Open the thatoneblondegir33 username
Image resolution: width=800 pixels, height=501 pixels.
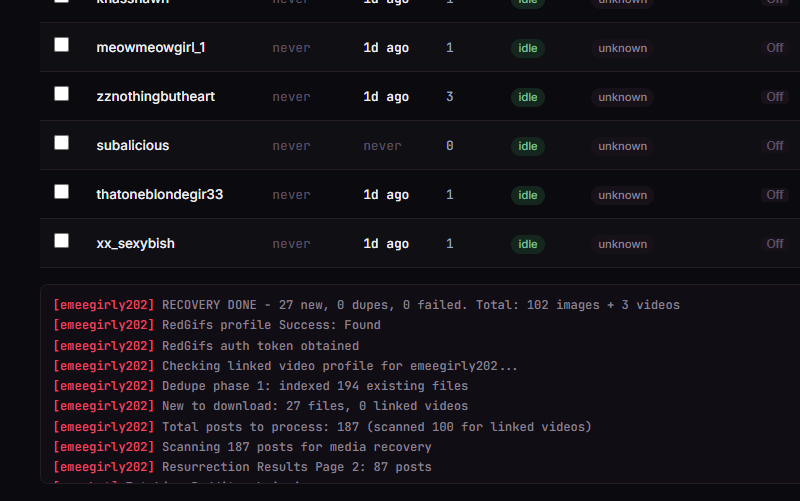pos(160,195)
